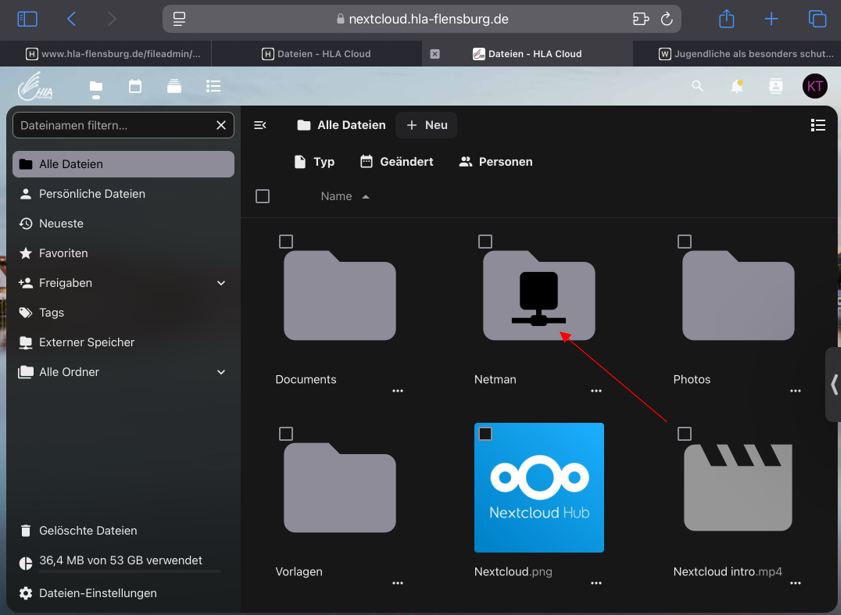The image size is (841, 615).
Task: Open actions menu for Photos folder
Action: coord(795,391)
